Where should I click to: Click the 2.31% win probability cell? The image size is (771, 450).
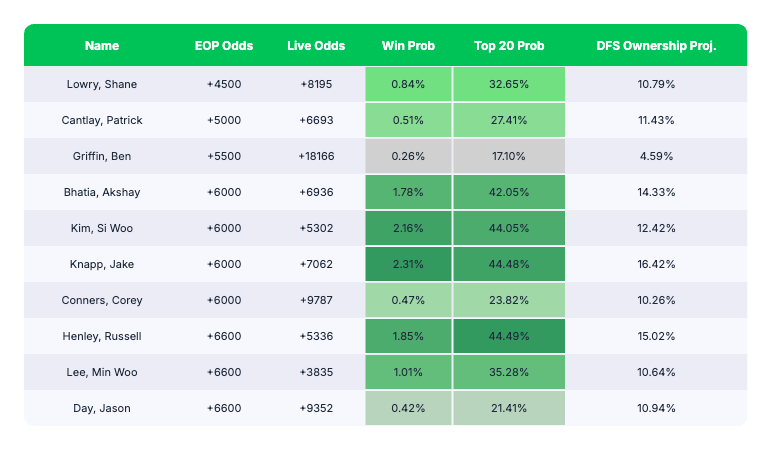coord(408,264)
